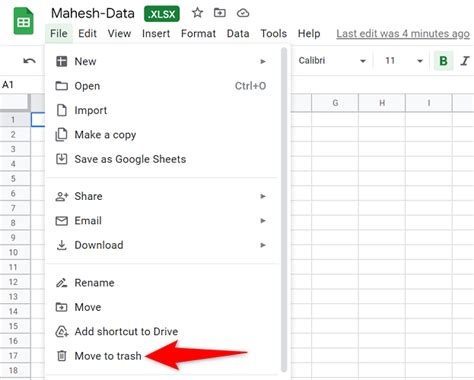Open the Google Sheets home logo
Image resolution: width=474 pixels, height=380 pixels.
click(23, 22)
